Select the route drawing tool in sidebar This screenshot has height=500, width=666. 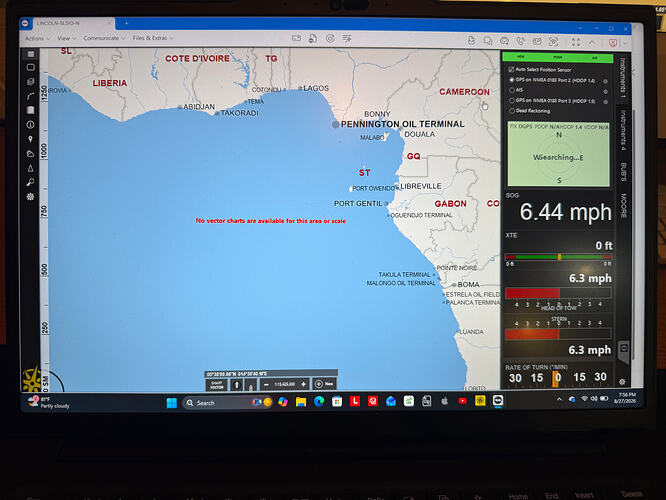(31, 96)
